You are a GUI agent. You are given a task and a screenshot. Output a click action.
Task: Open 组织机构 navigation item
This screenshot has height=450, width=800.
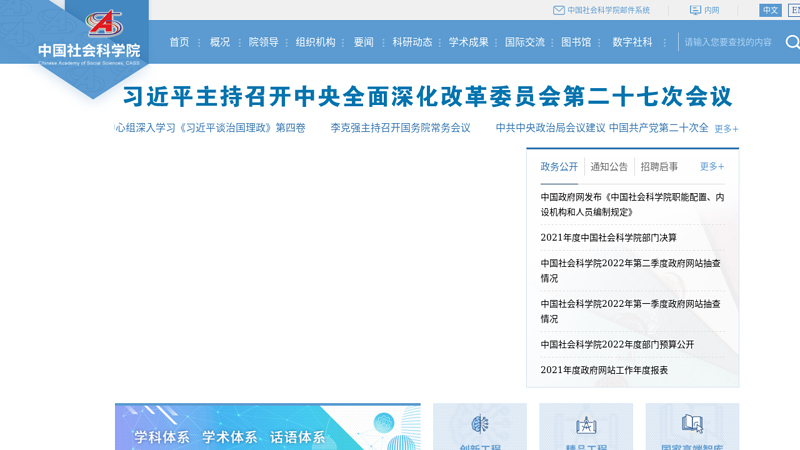coord(315,42)
